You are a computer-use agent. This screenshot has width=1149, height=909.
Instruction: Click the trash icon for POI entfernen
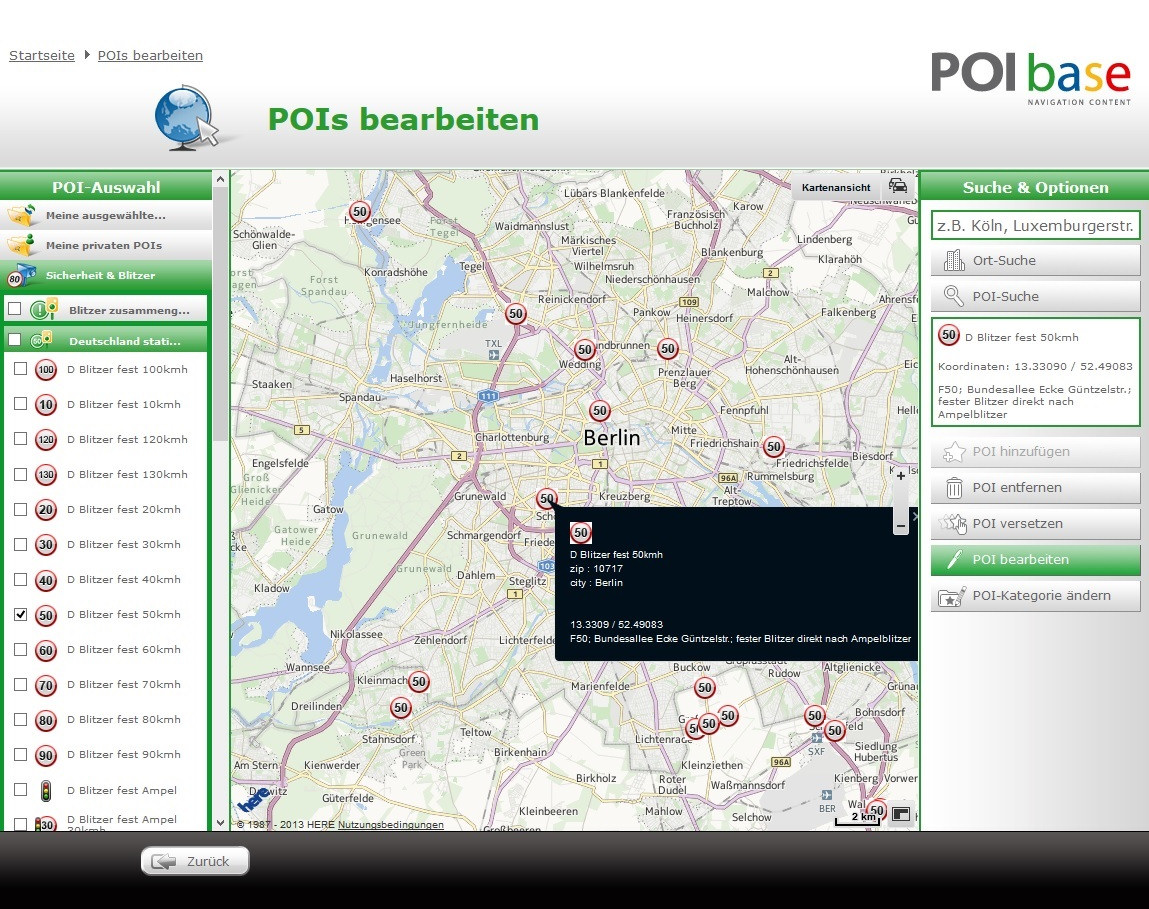pos(954,488)
